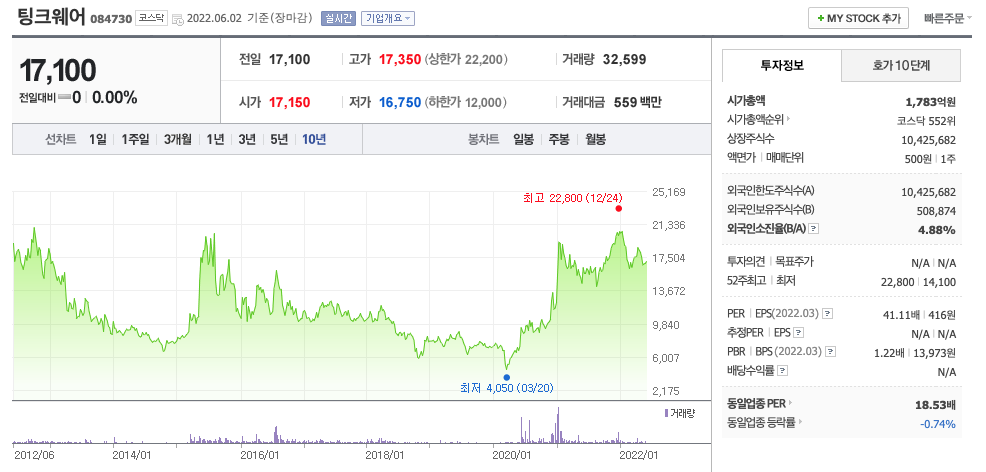The width and height of the screenshot is (986, 472).
Task: Switch to 일봉 candlestick chart
Action: [523, 140]
